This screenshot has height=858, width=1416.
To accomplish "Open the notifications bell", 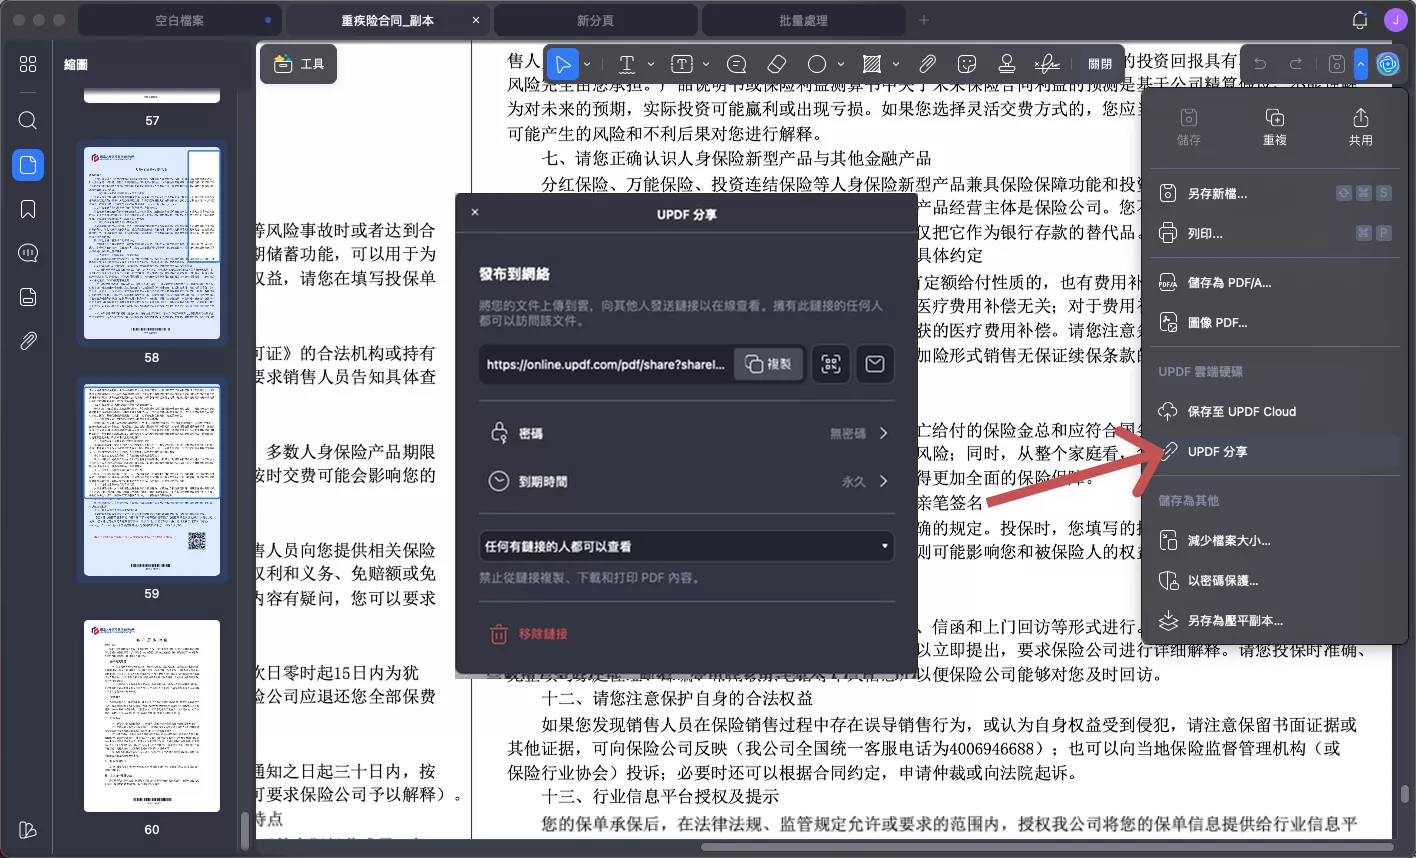I will point(1360,20).
